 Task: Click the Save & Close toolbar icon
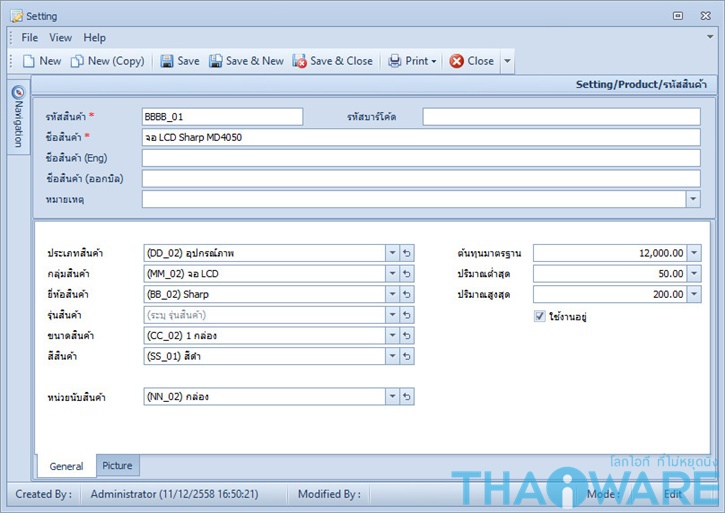(300, 61)
